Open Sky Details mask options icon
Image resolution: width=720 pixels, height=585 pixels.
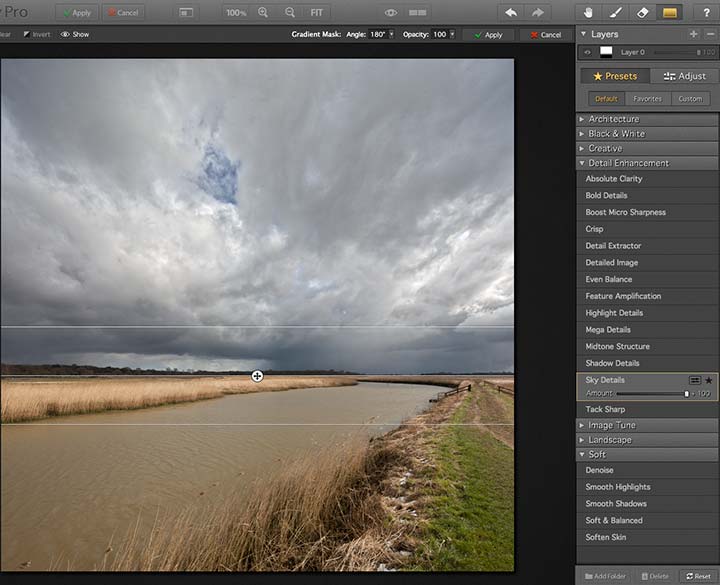695,380
